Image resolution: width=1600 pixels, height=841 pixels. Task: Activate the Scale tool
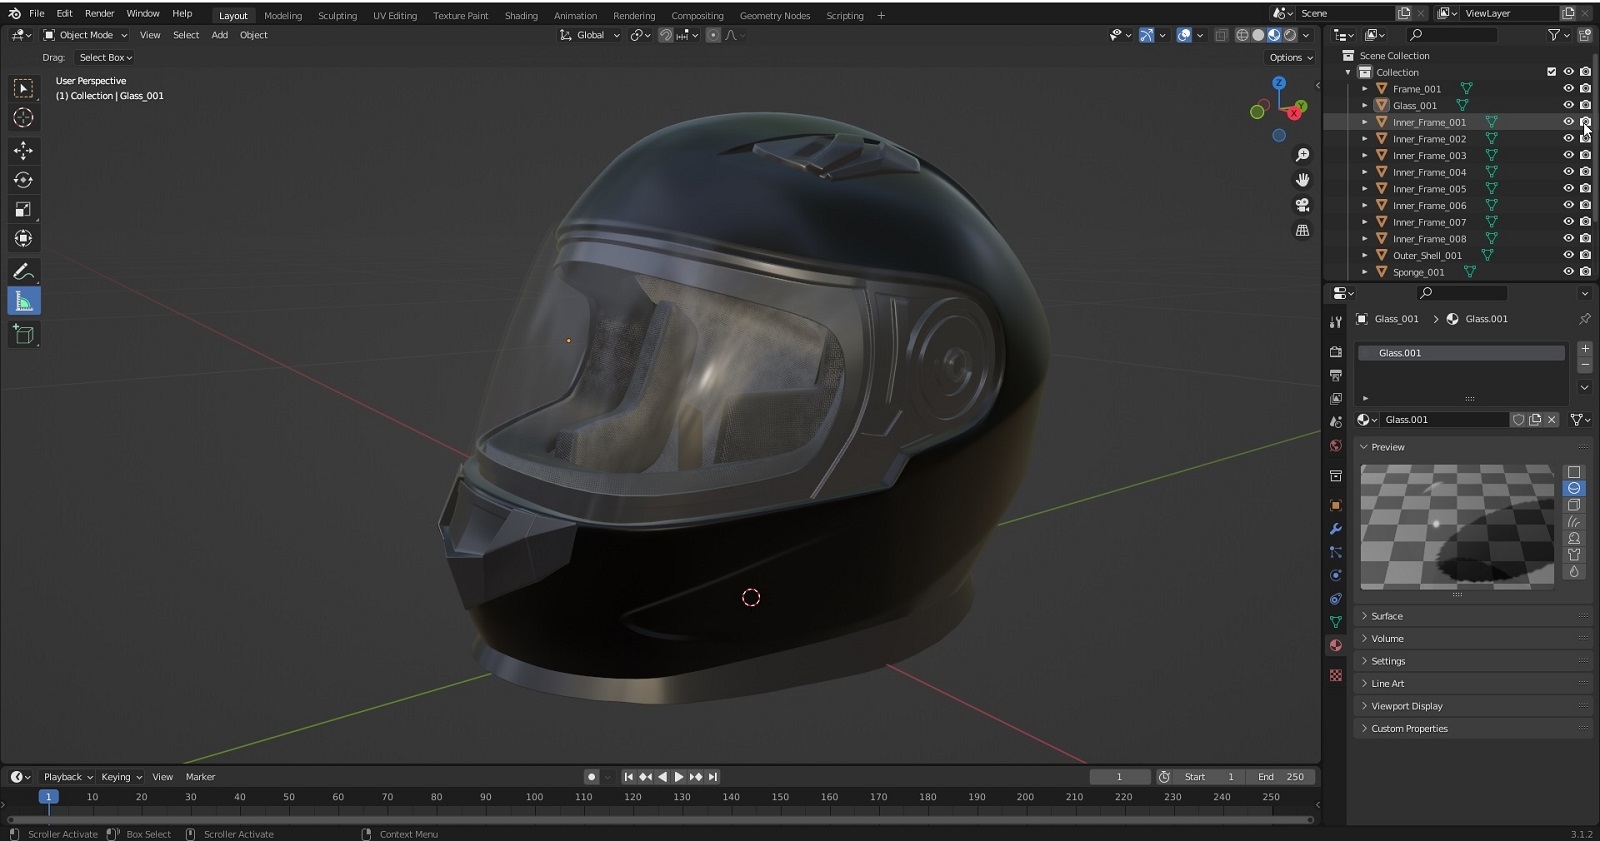click(23, 209)
